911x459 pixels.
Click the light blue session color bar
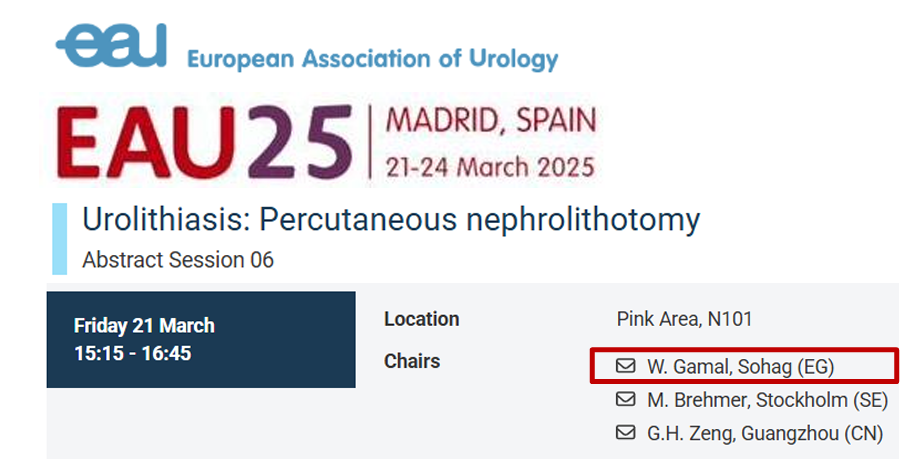coord(59,238)
